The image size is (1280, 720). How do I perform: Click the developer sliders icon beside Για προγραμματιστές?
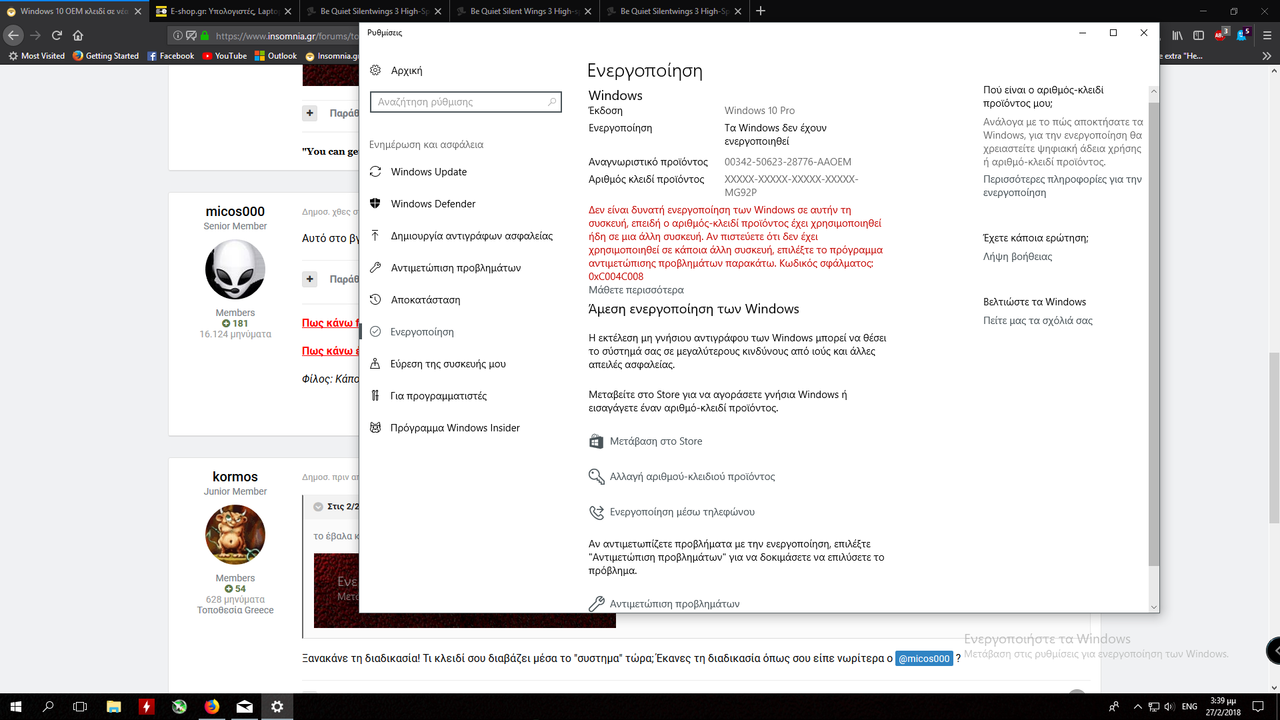point(376,396)
